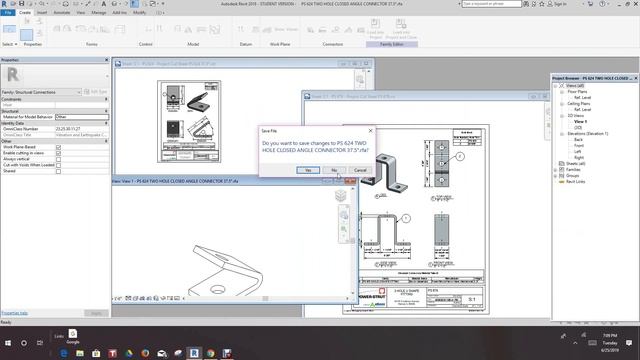Select the {3D} view item
The image size is (640, 360).
578,128
